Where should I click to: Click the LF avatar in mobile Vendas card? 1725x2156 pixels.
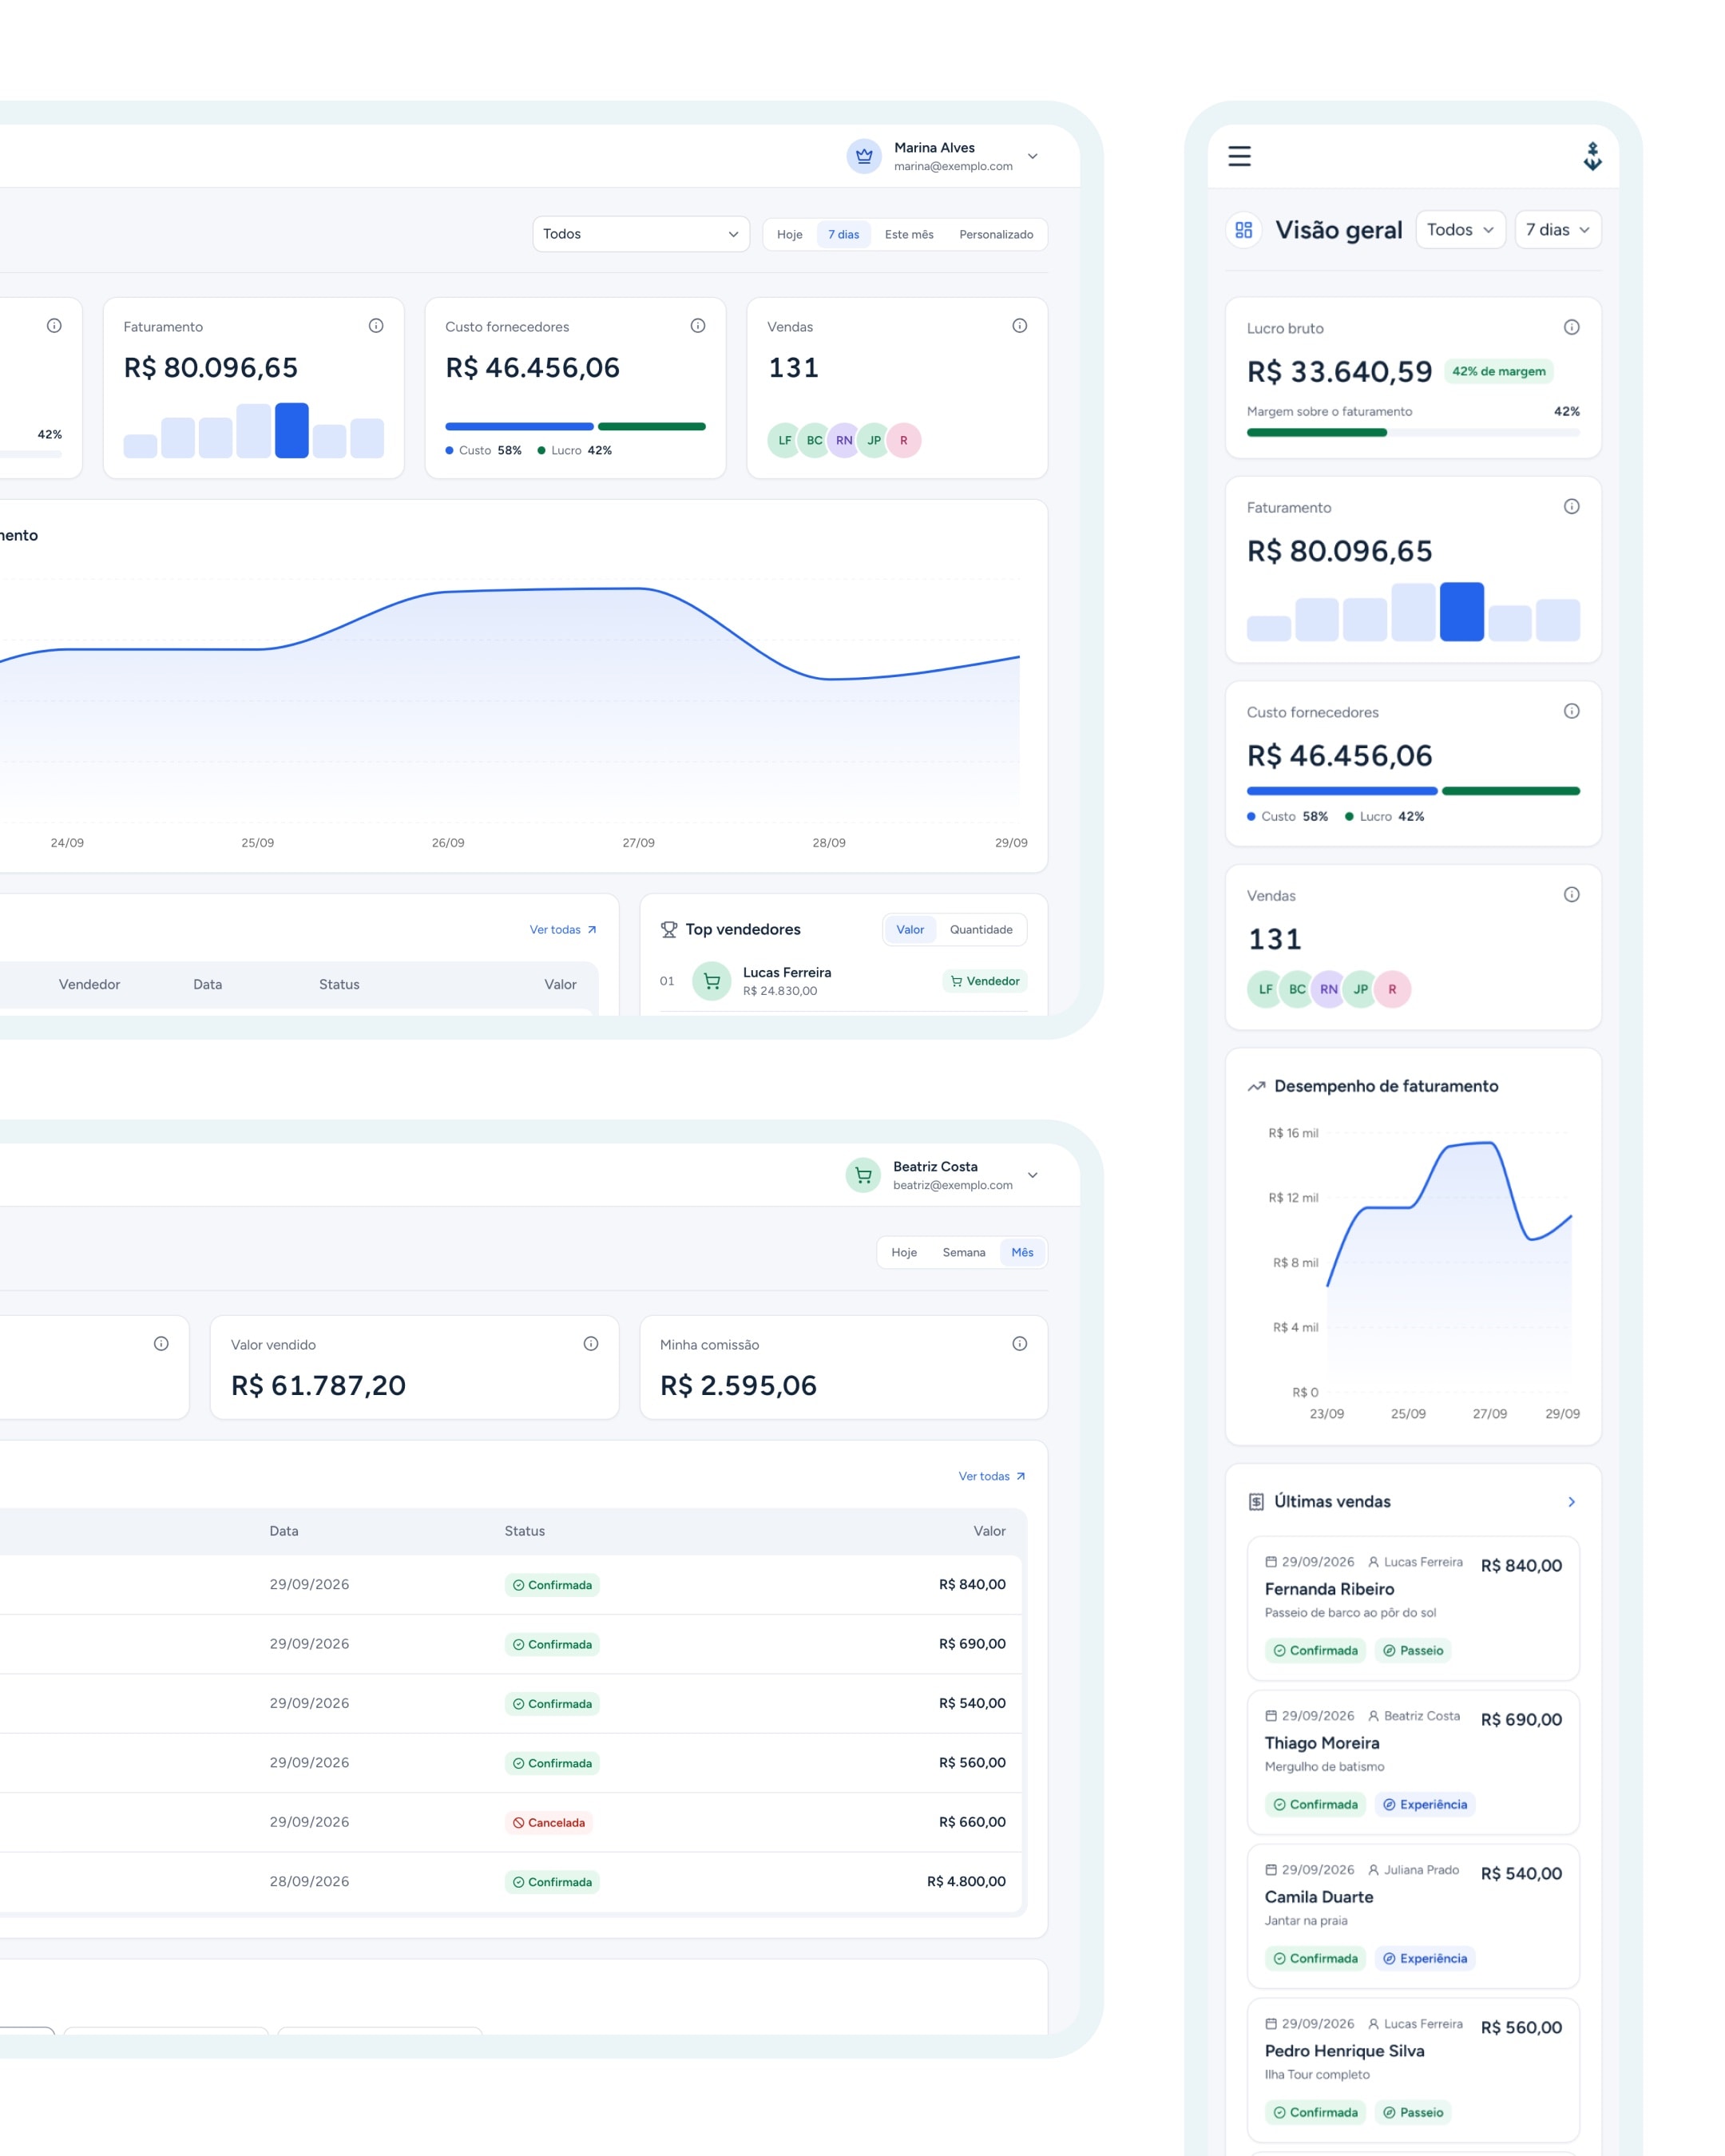coord(1265,989)
